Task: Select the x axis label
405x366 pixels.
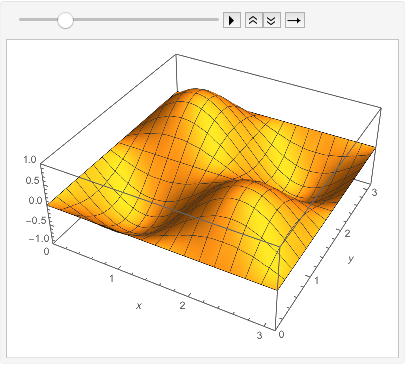Action: (139, 305)
